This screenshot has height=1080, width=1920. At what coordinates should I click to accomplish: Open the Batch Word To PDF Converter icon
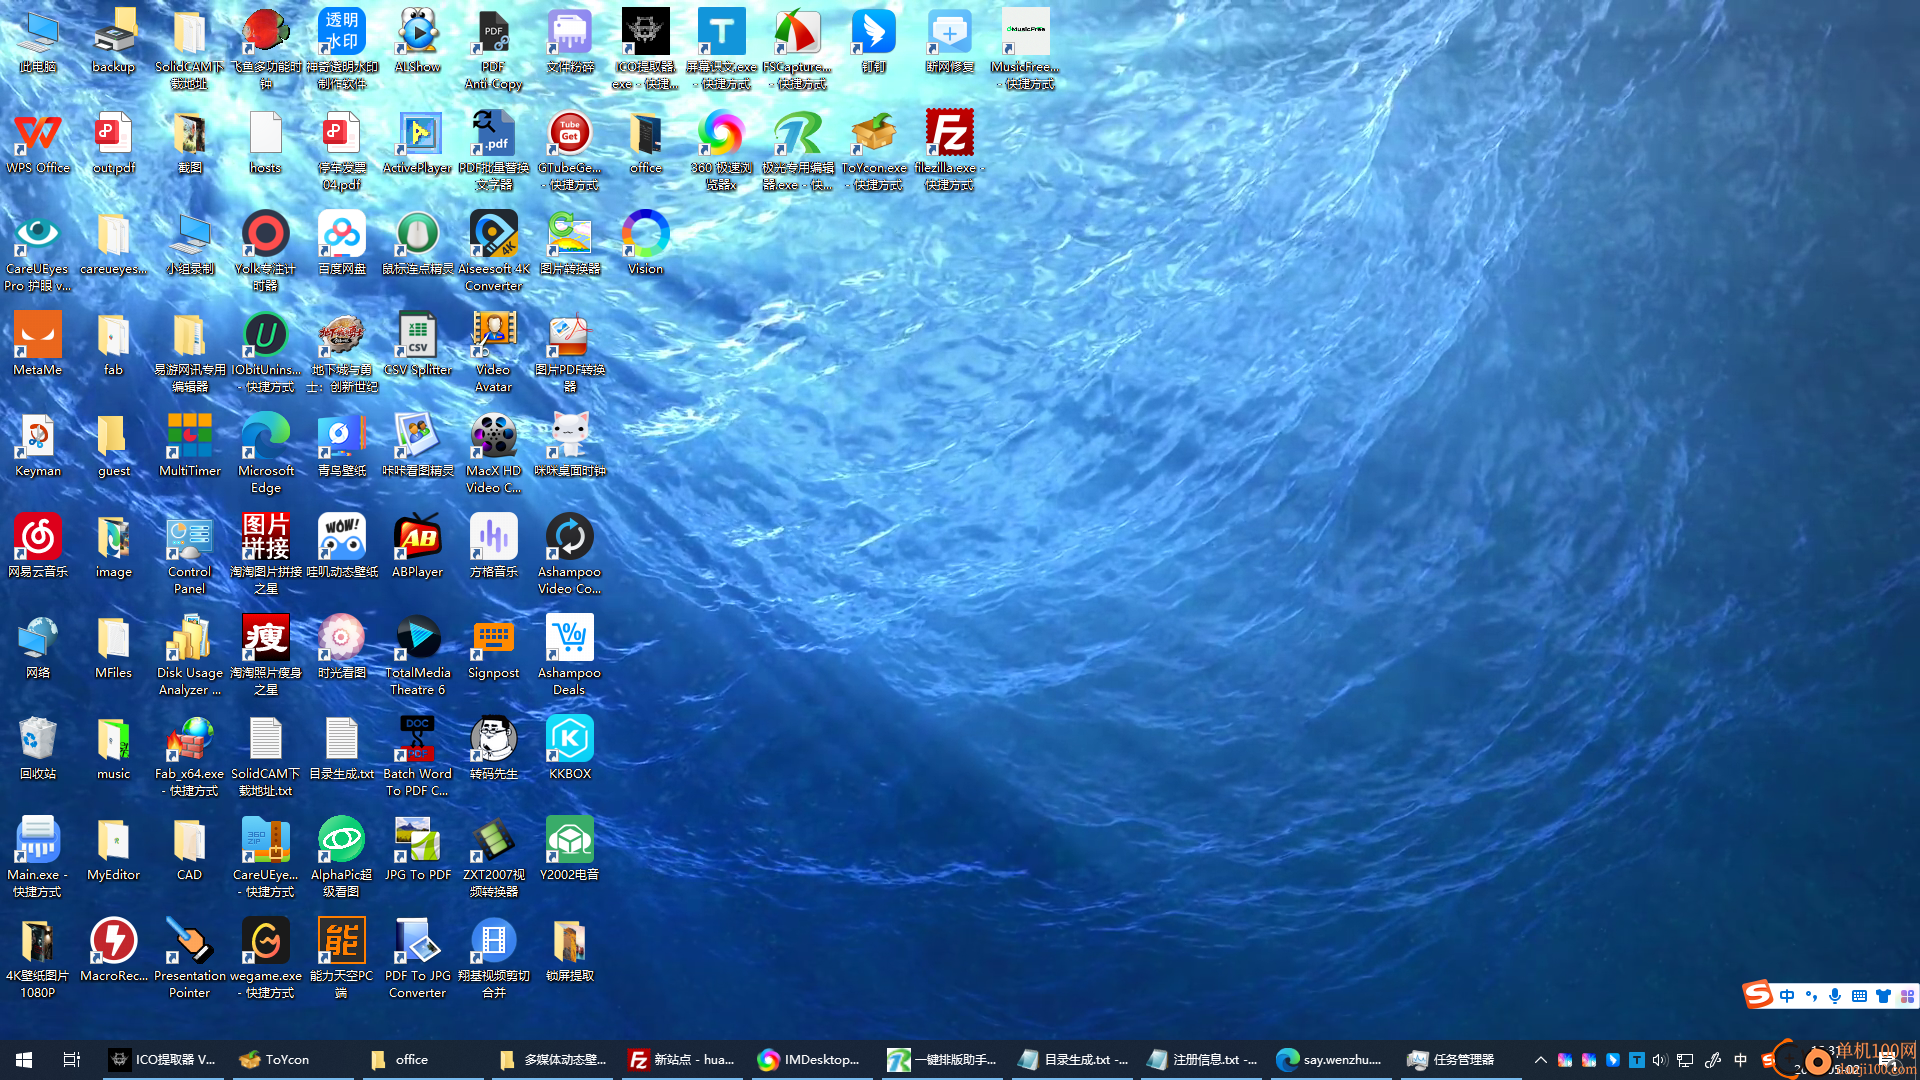(418, 757)
